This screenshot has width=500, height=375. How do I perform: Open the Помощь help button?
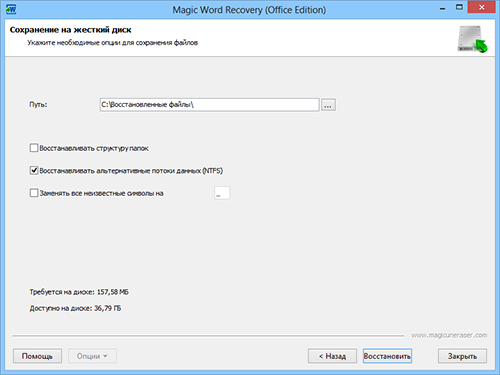tap(37, 356)
